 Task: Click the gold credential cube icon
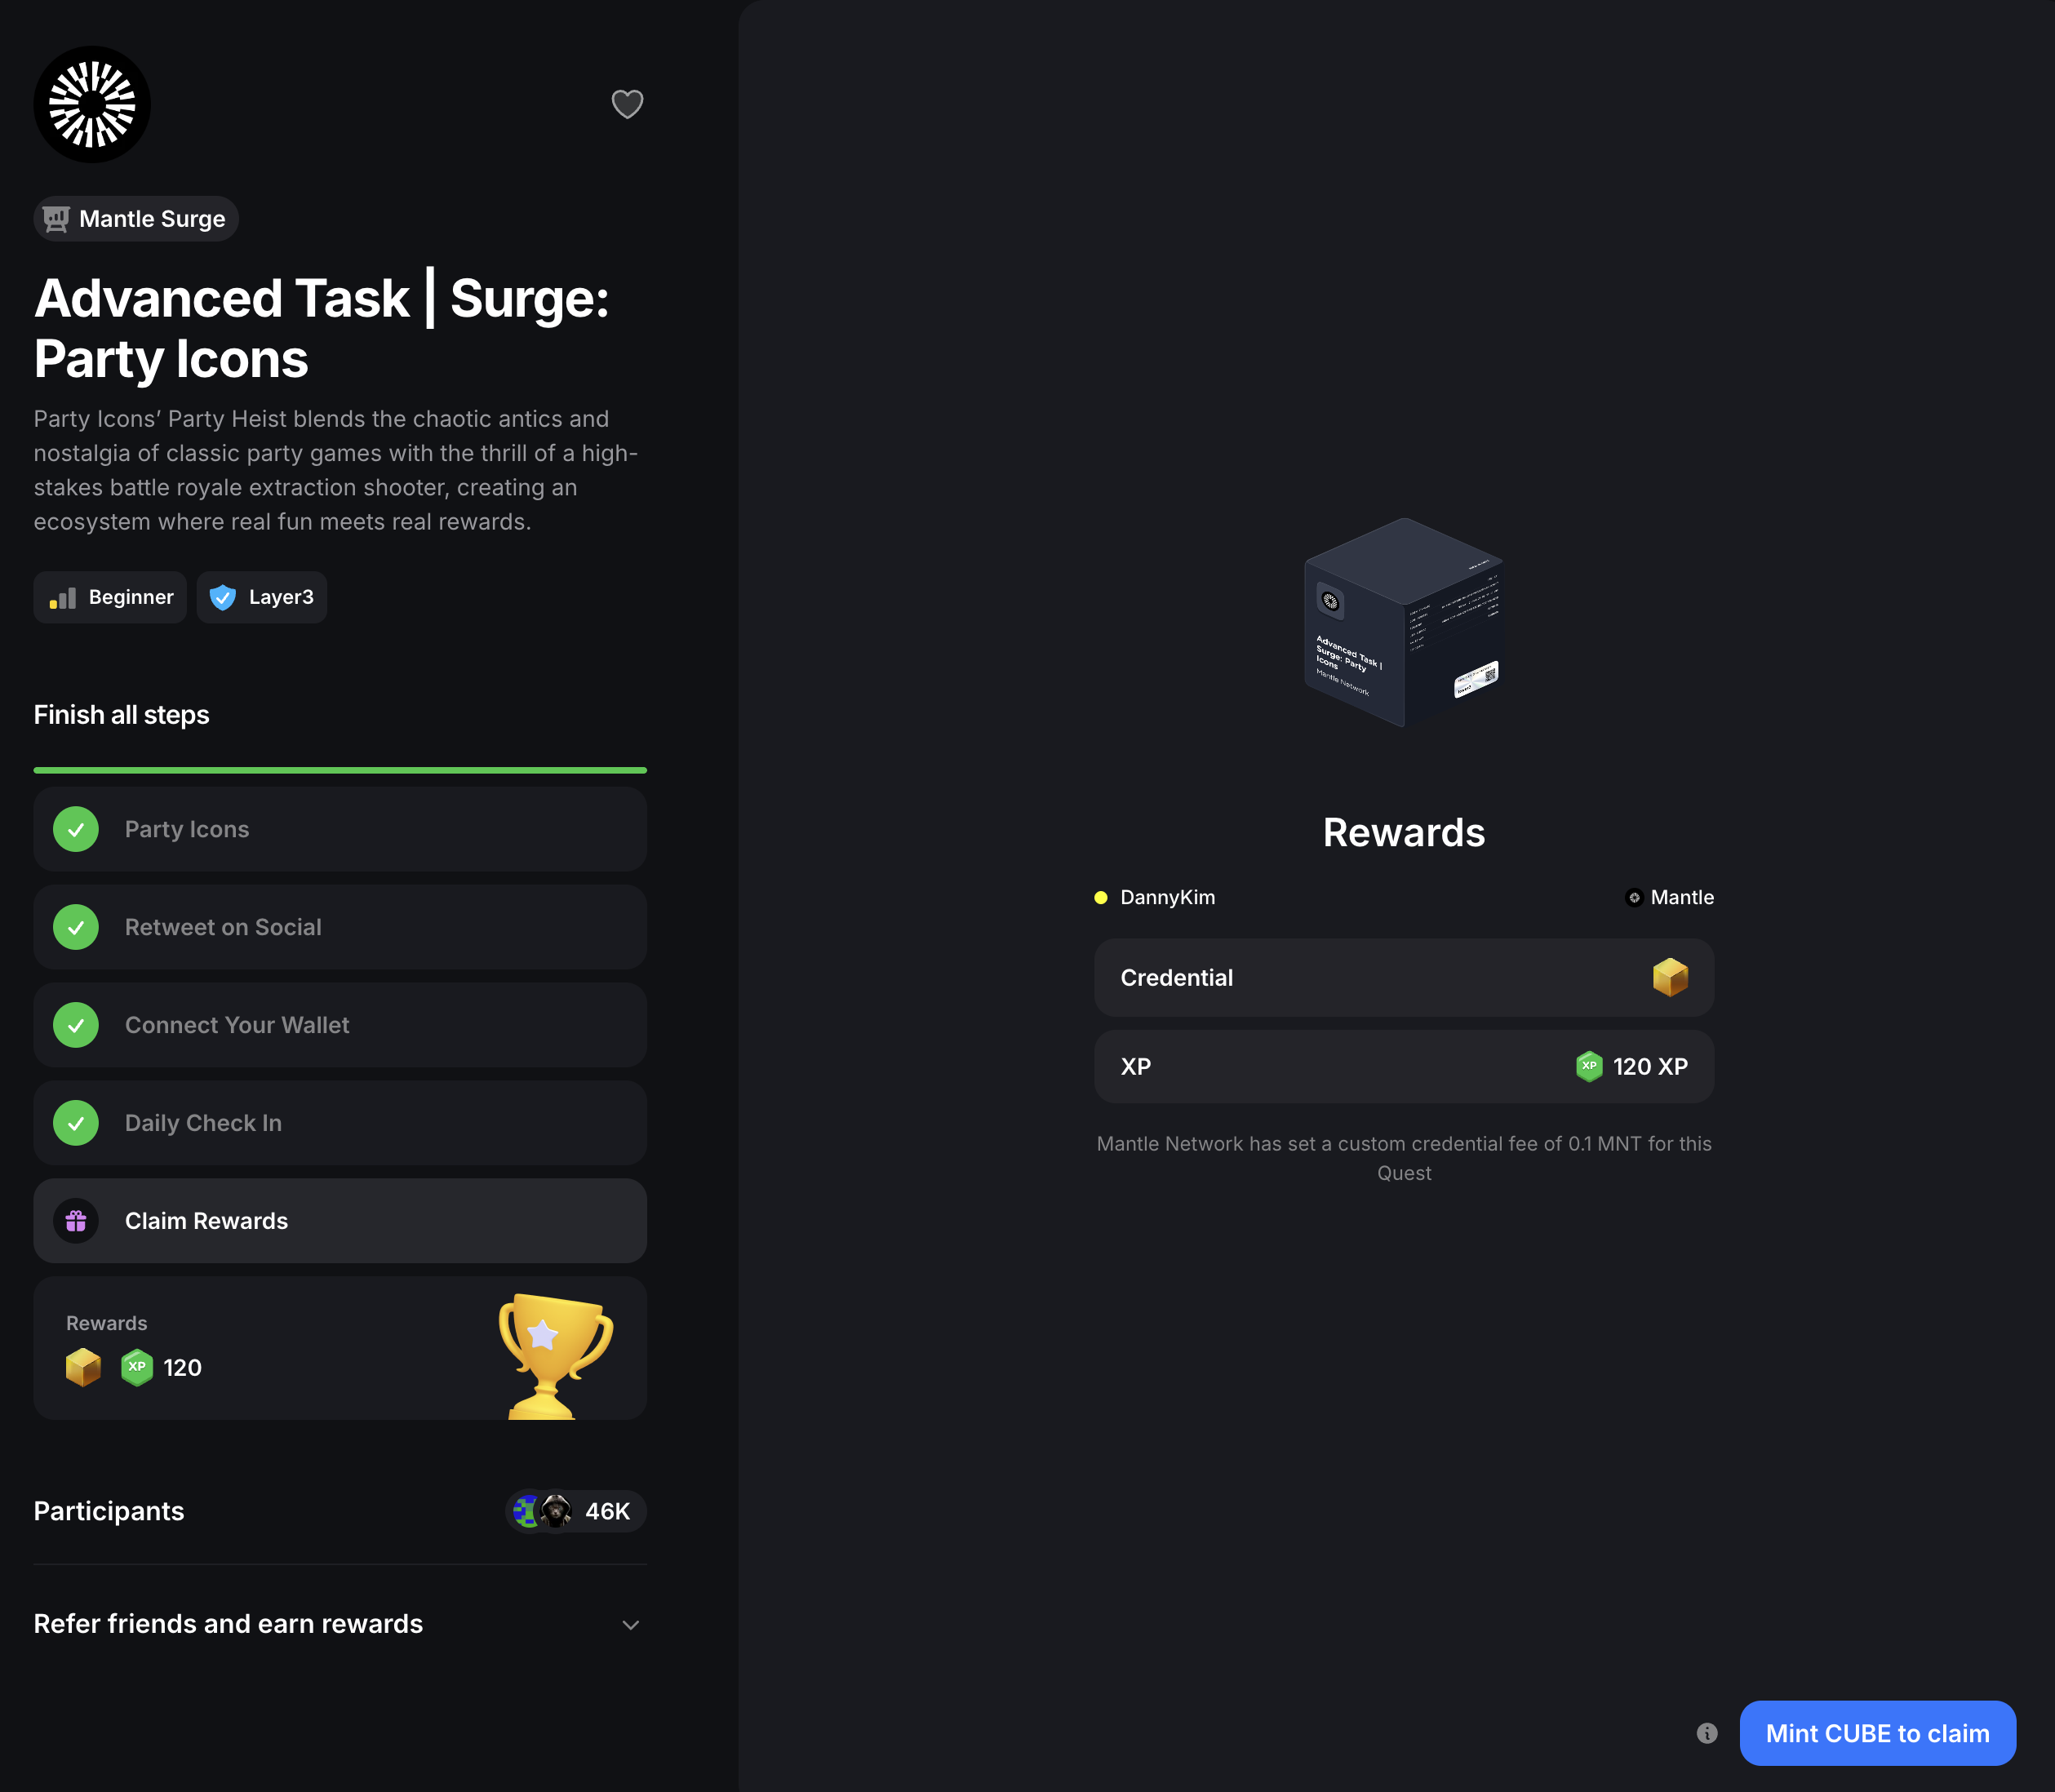point(1670,977)
